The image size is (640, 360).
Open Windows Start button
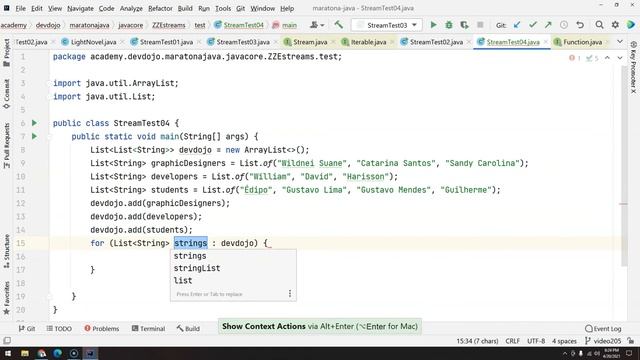8,353
